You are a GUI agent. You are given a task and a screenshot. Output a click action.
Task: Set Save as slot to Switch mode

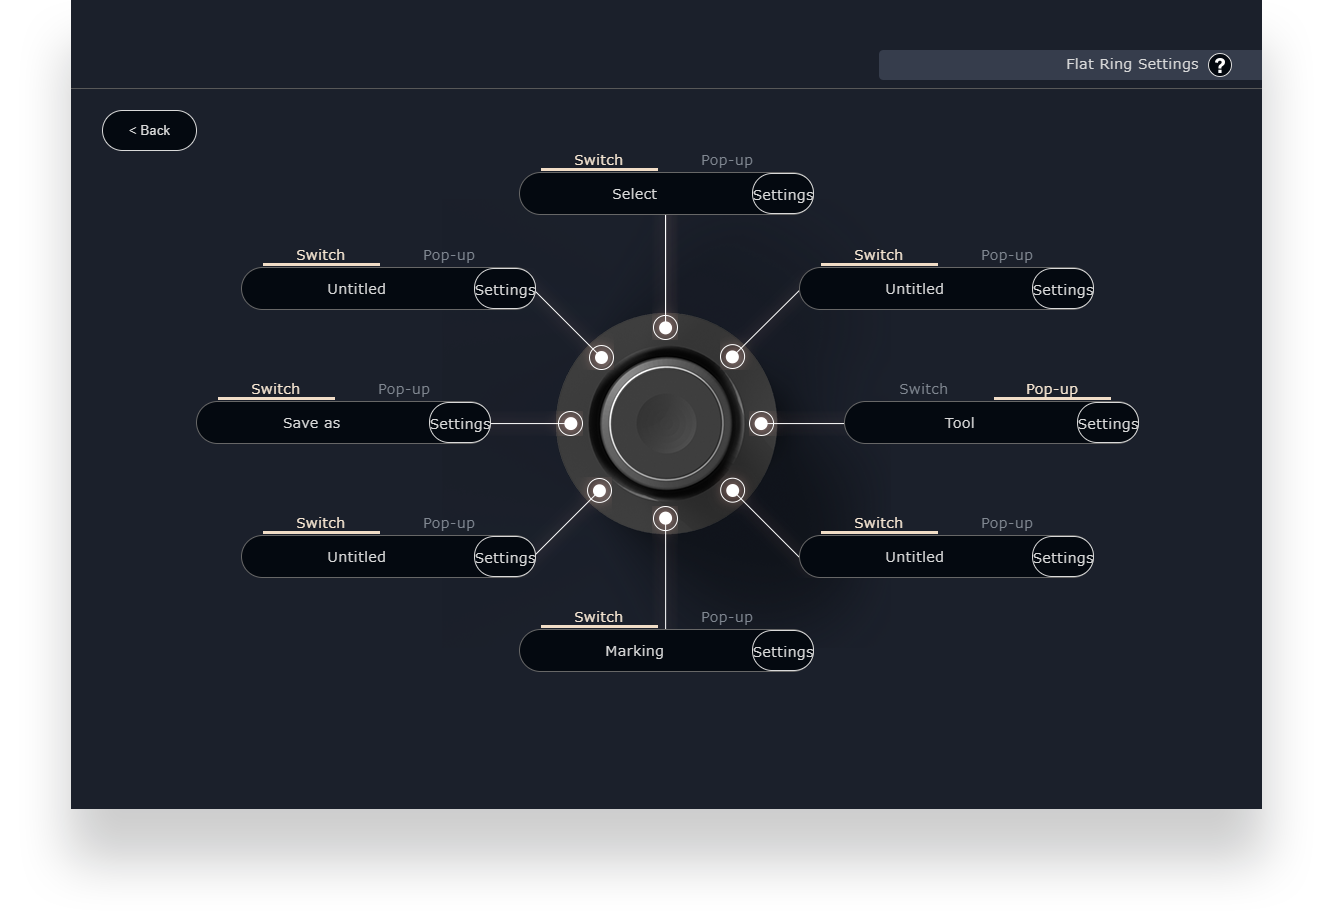pos(276,389)
